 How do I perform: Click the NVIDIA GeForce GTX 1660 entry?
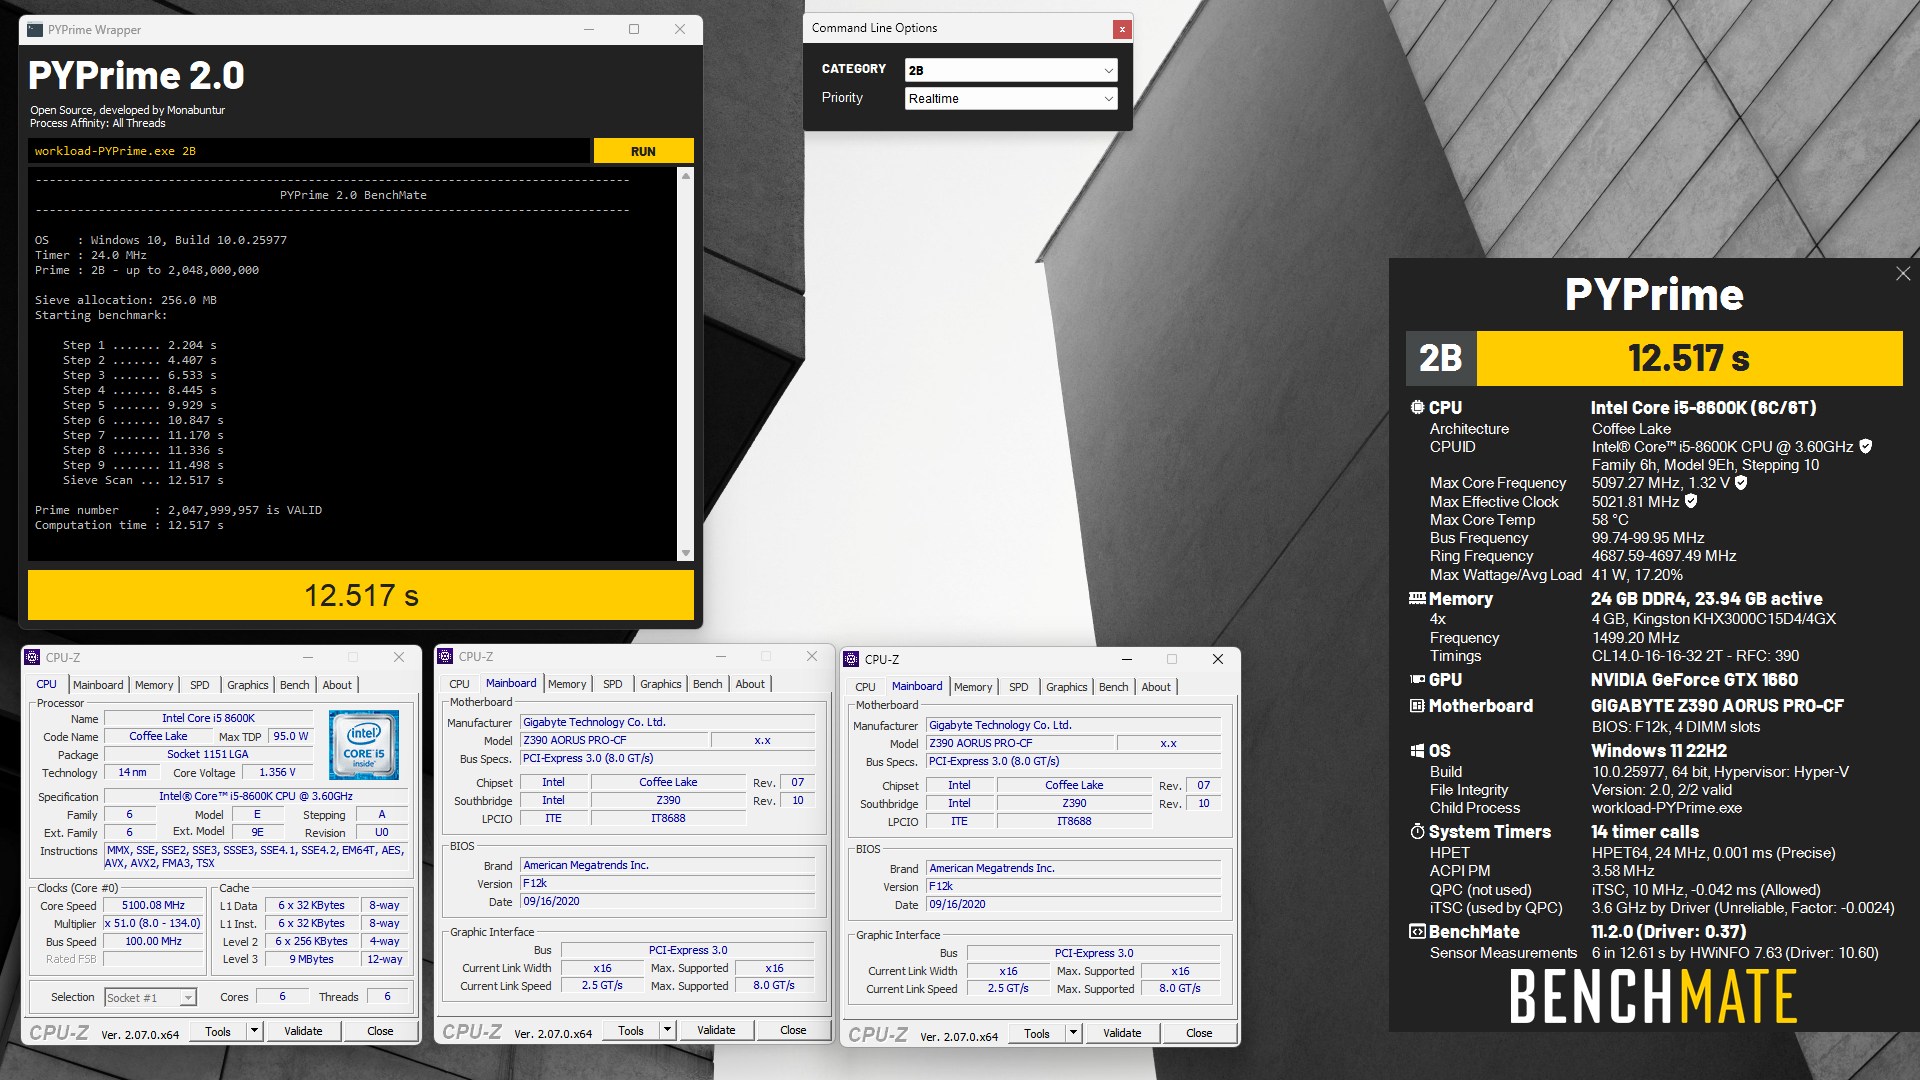pos(1694,679)
